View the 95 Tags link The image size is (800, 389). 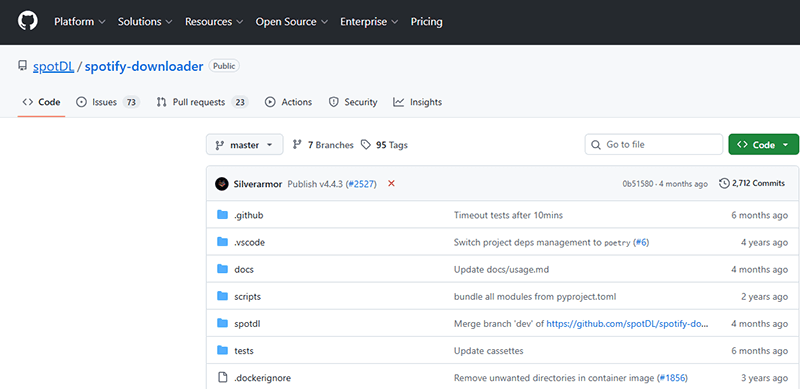click(x=384, y=145)
